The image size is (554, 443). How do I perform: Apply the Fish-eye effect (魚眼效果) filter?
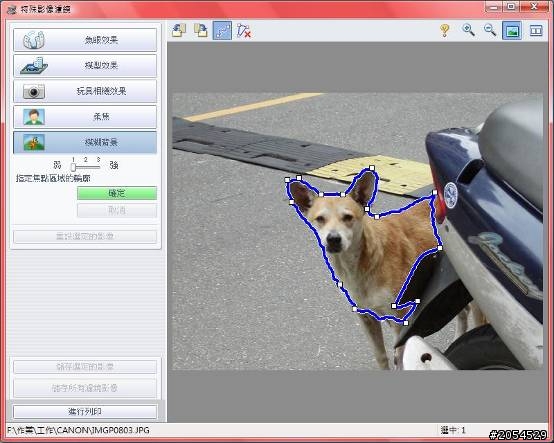click(x=85, y=40)
